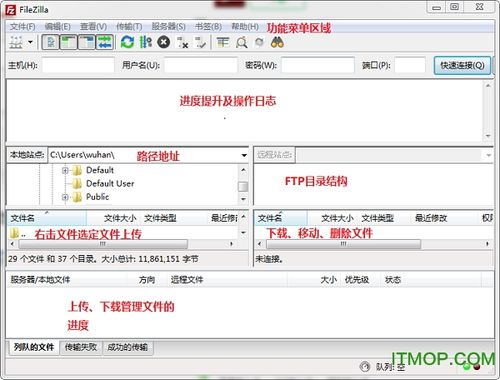Screen dimensions: 500x380
Task: Open parent folder ".." entry in local list
Action: pos(19,234)
